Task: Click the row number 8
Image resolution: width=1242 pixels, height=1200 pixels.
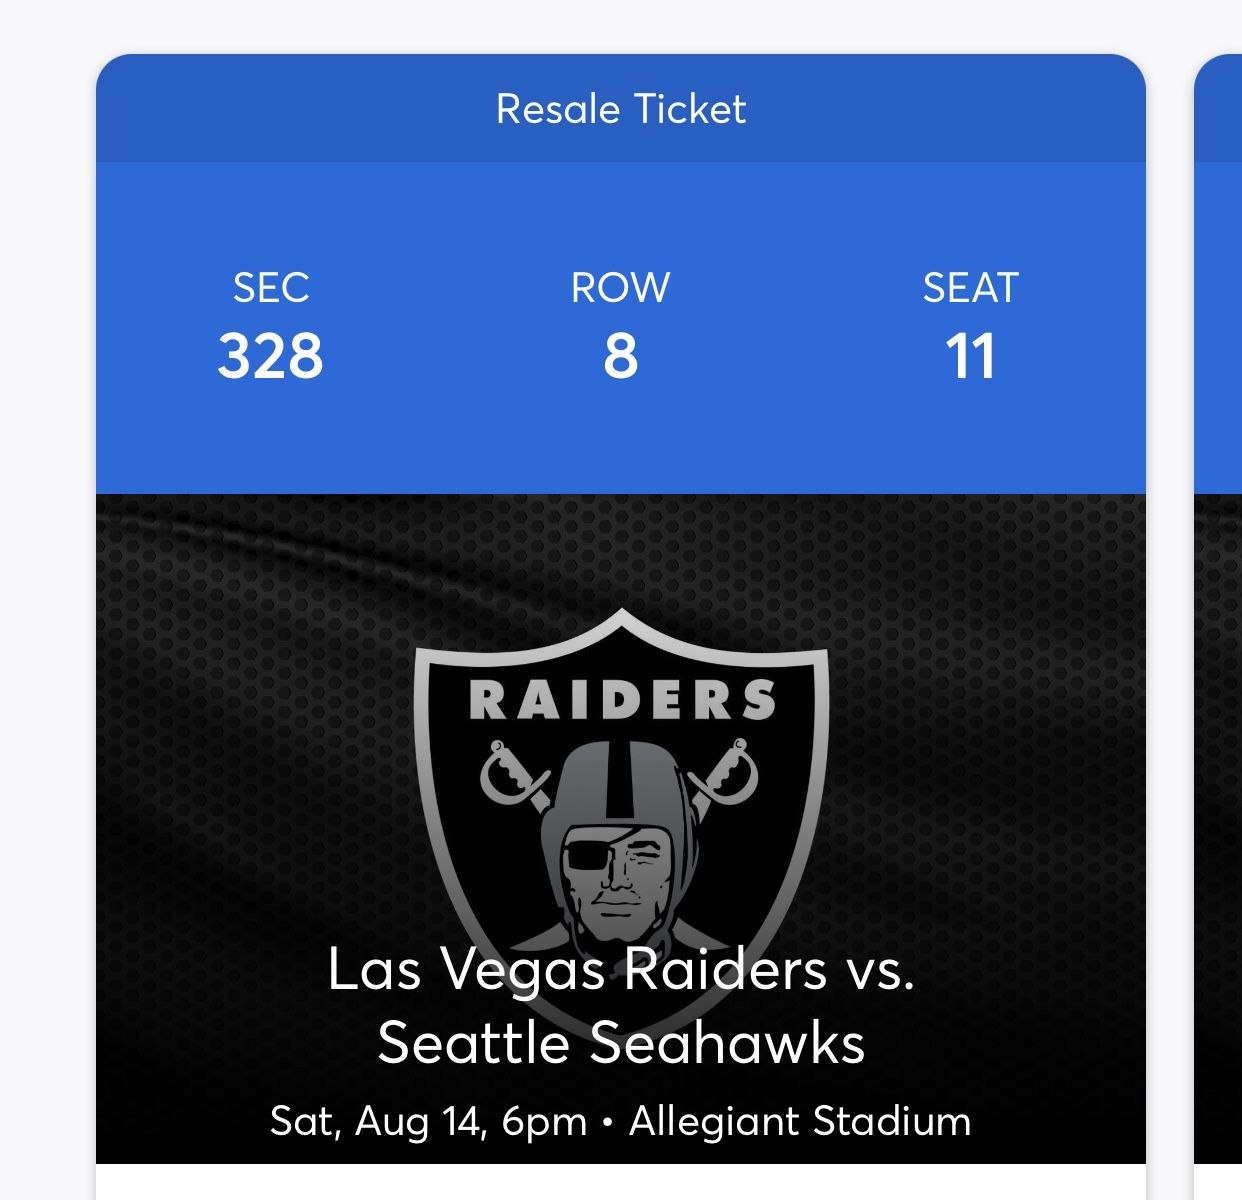Action: point(620,357)
